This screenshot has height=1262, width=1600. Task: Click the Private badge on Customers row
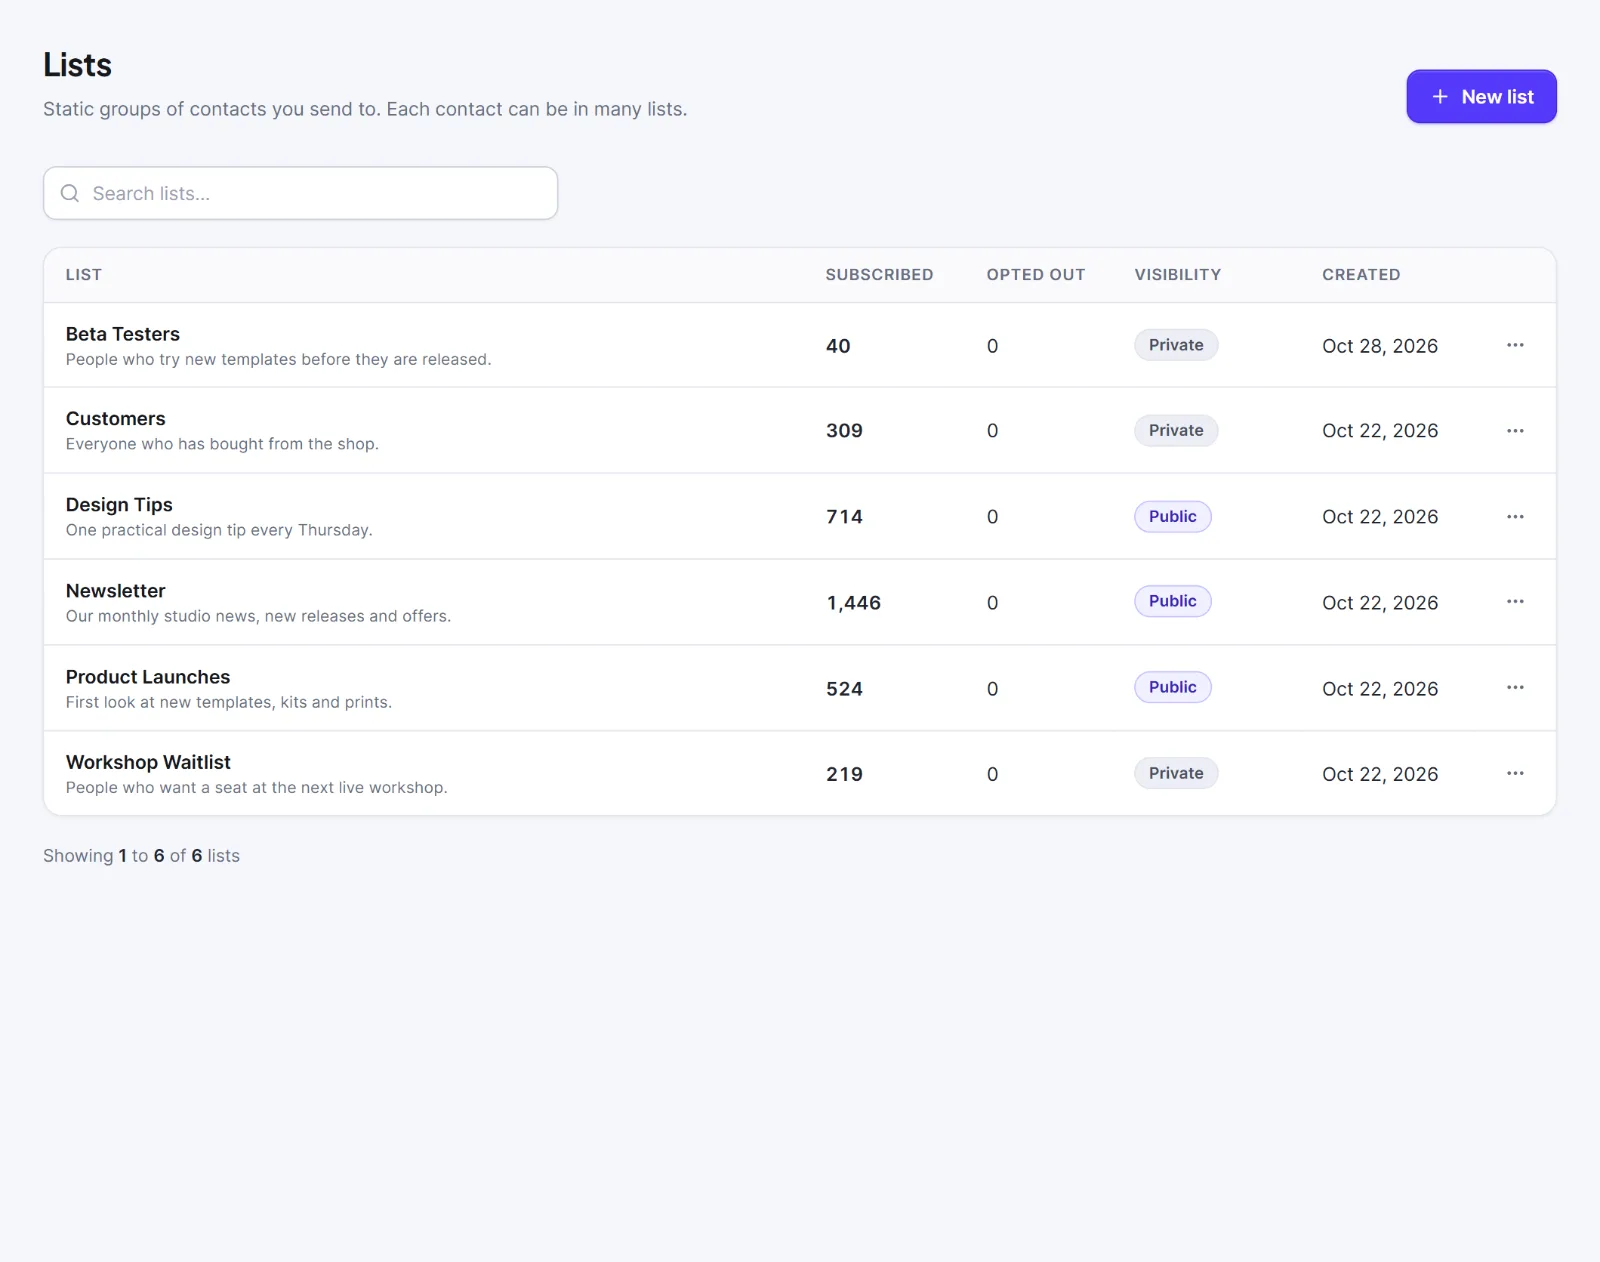pyautogui.click(x=1176, y=431)
